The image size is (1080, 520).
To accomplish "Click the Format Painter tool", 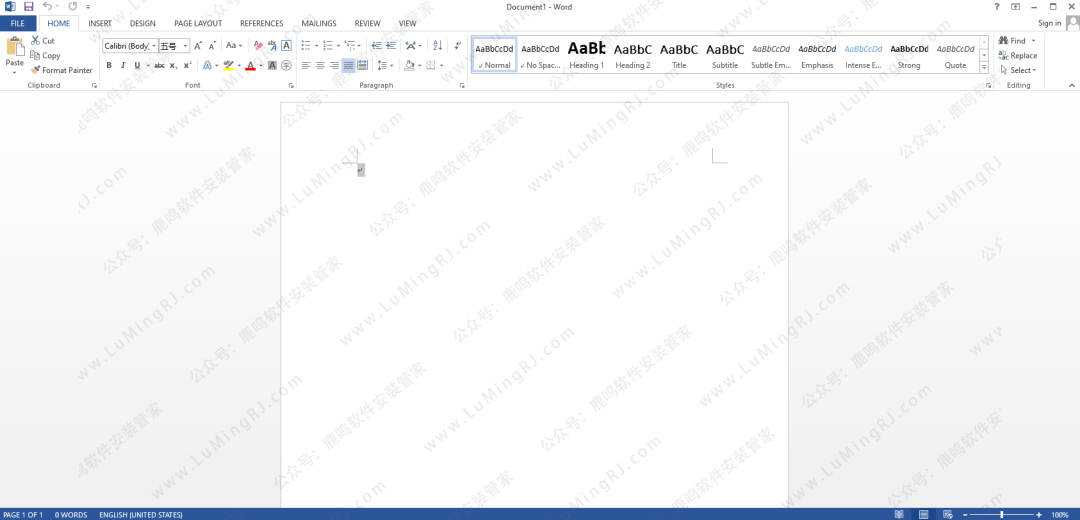I will click(x=62, y=70).
